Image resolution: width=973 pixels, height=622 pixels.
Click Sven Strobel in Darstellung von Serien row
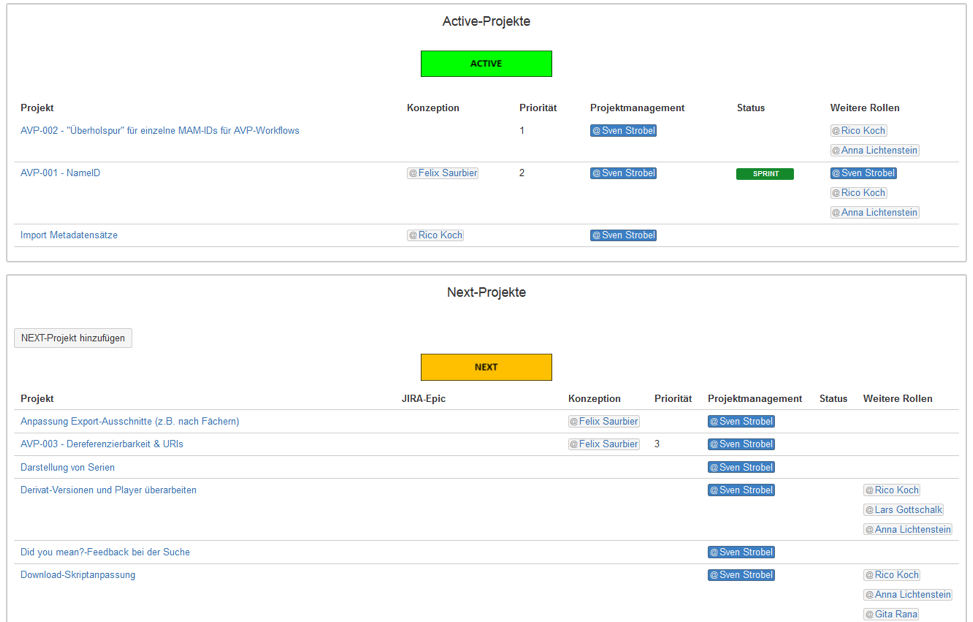click(741, 467)
